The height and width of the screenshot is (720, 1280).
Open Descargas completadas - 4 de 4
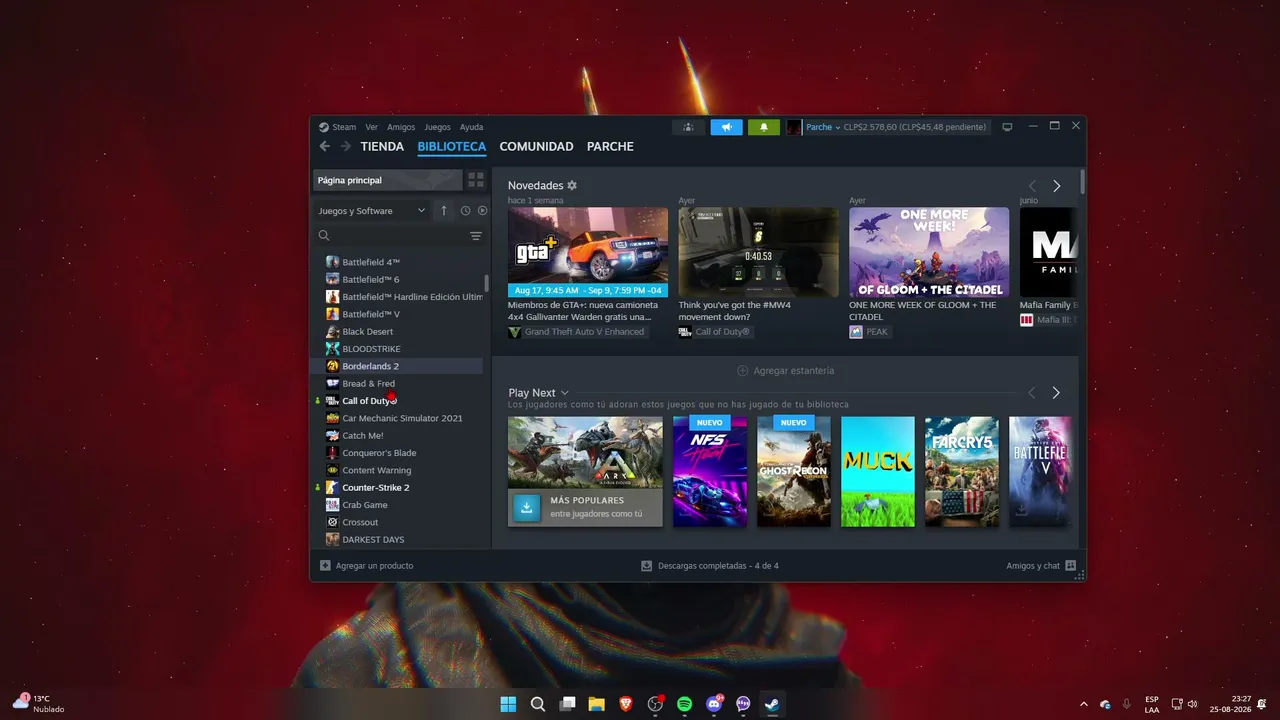(710, 566)
